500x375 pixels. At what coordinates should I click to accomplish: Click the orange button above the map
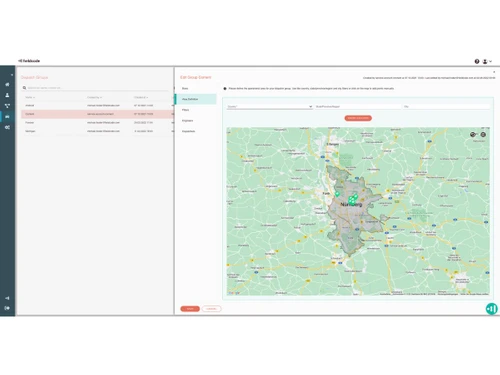tap(358, 118)
